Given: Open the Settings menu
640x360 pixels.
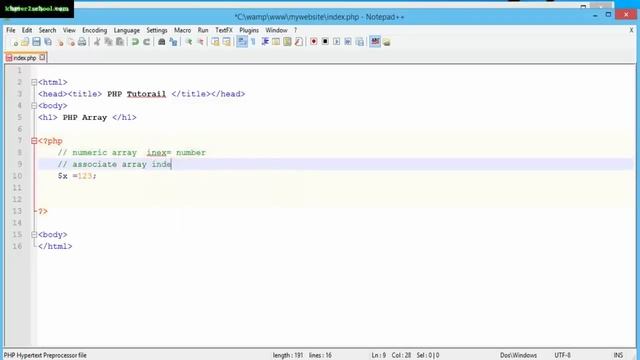Looking at the screenshot, I should (157, 30).
